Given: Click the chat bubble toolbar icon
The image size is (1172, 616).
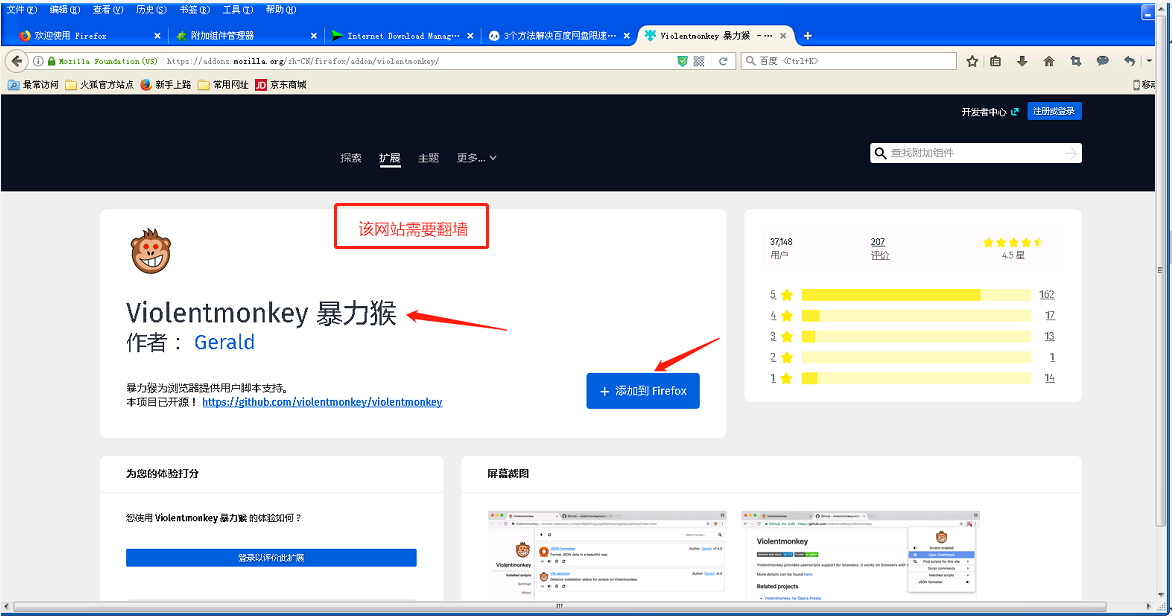Looking at the screenshot, I should point(1102,61).
